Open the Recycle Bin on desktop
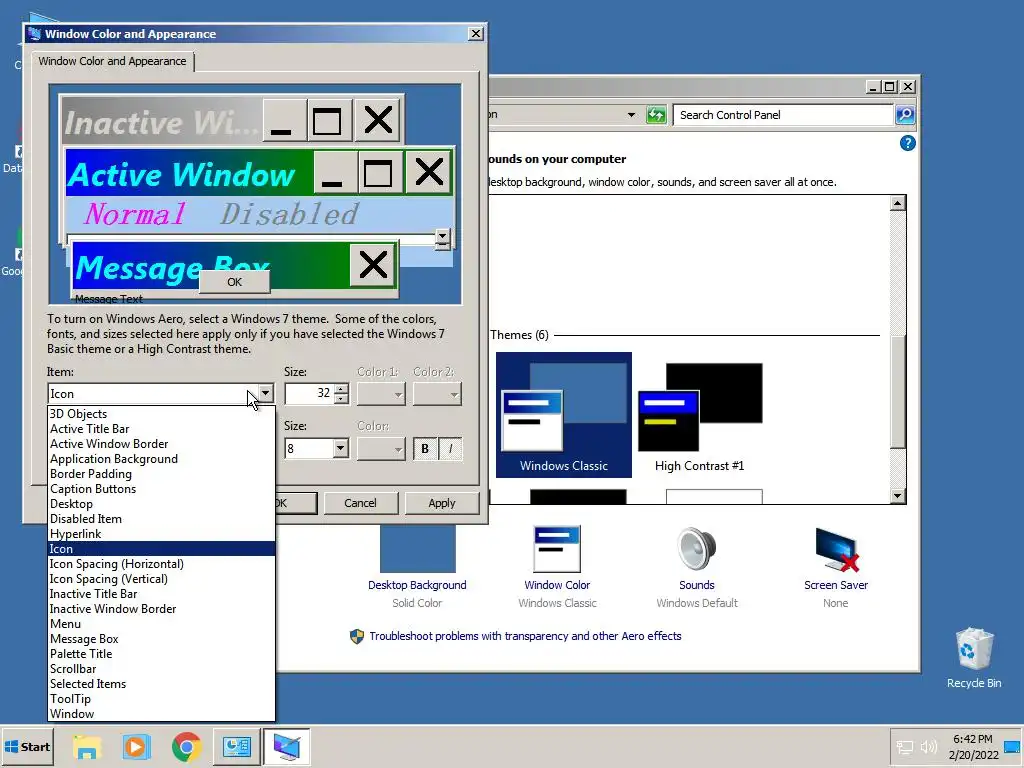The width and height of the screenshot is (1024, 768). (x=974, y=657)
